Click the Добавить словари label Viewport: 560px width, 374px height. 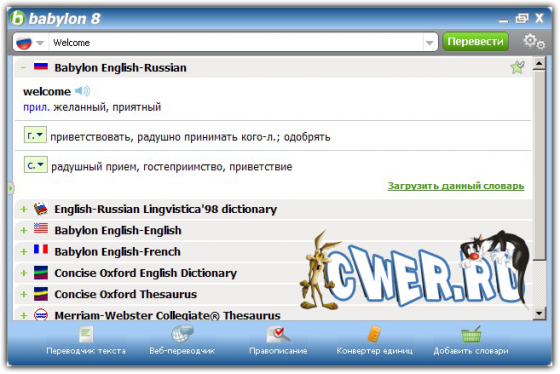click(471, 351)
